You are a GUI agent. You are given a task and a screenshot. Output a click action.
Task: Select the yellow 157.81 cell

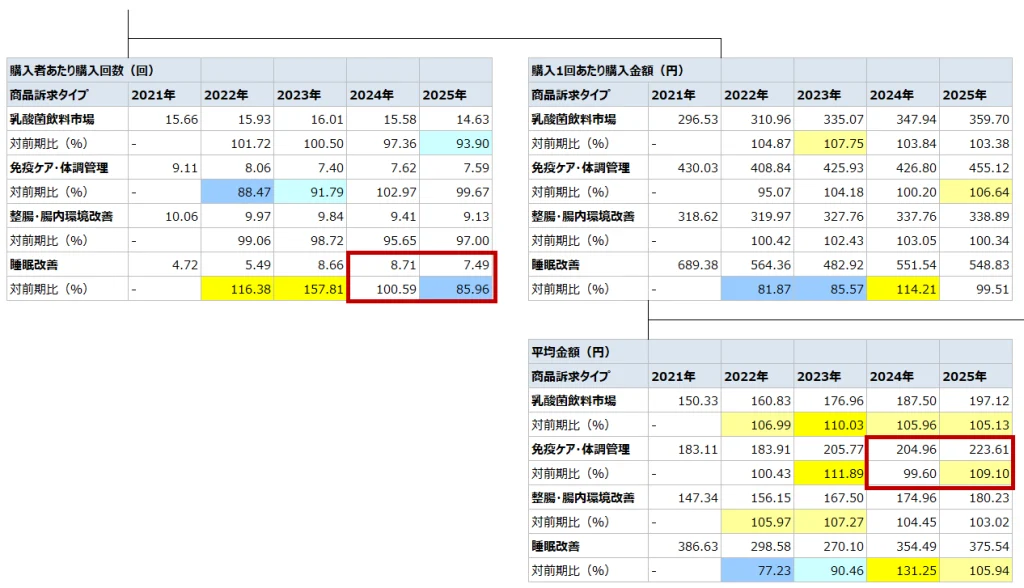[310, 288]
